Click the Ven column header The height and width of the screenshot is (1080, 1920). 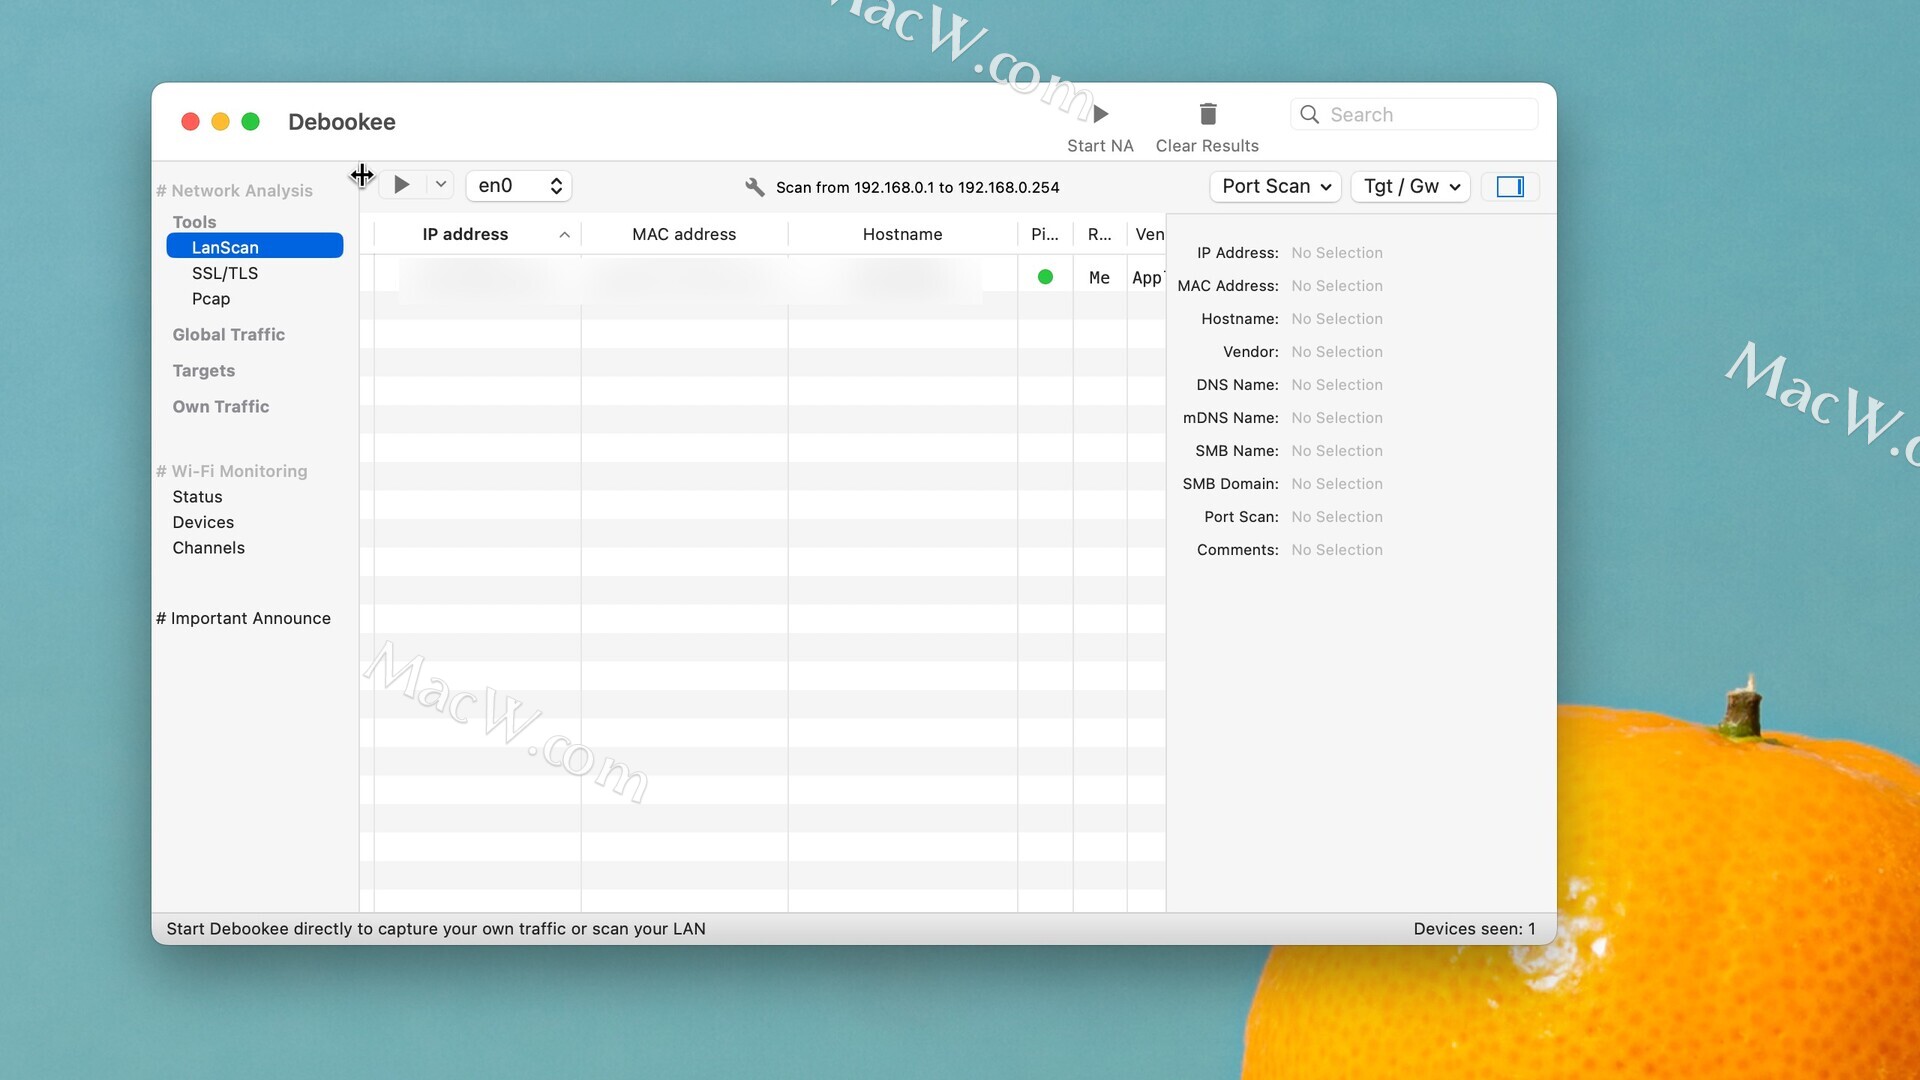pyautogui.click(x=1148, y=234)
